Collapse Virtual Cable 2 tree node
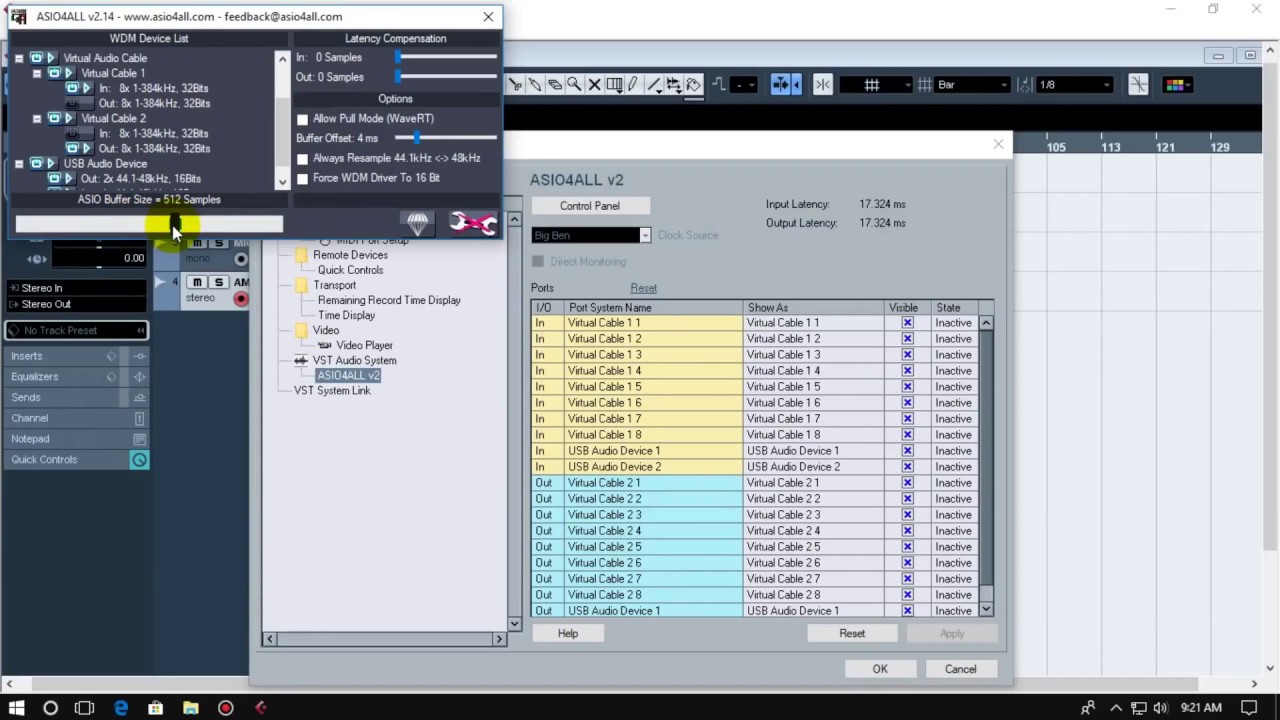Screen dimensions: 1280x720 (x=37, y=118)
